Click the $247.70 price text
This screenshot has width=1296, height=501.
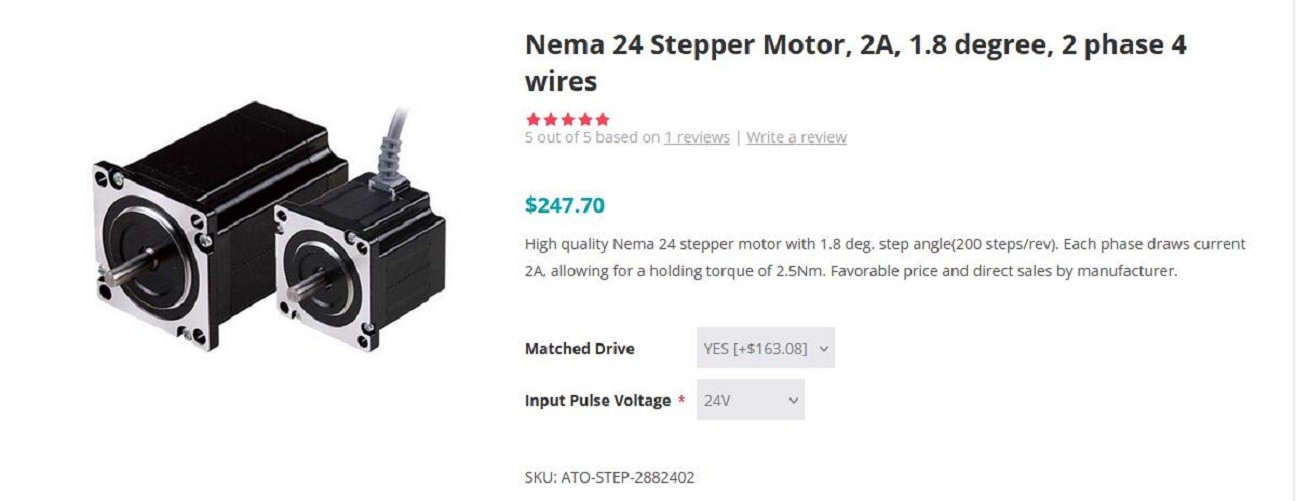click(565, 205)
